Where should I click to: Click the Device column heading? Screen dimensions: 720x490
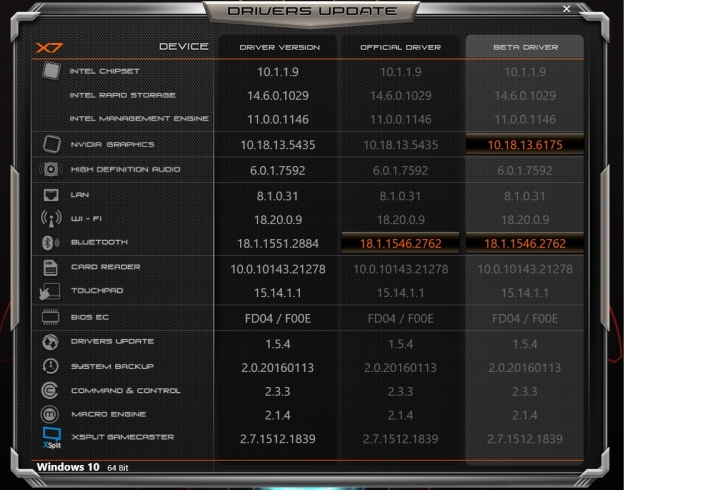click(184, 46)
